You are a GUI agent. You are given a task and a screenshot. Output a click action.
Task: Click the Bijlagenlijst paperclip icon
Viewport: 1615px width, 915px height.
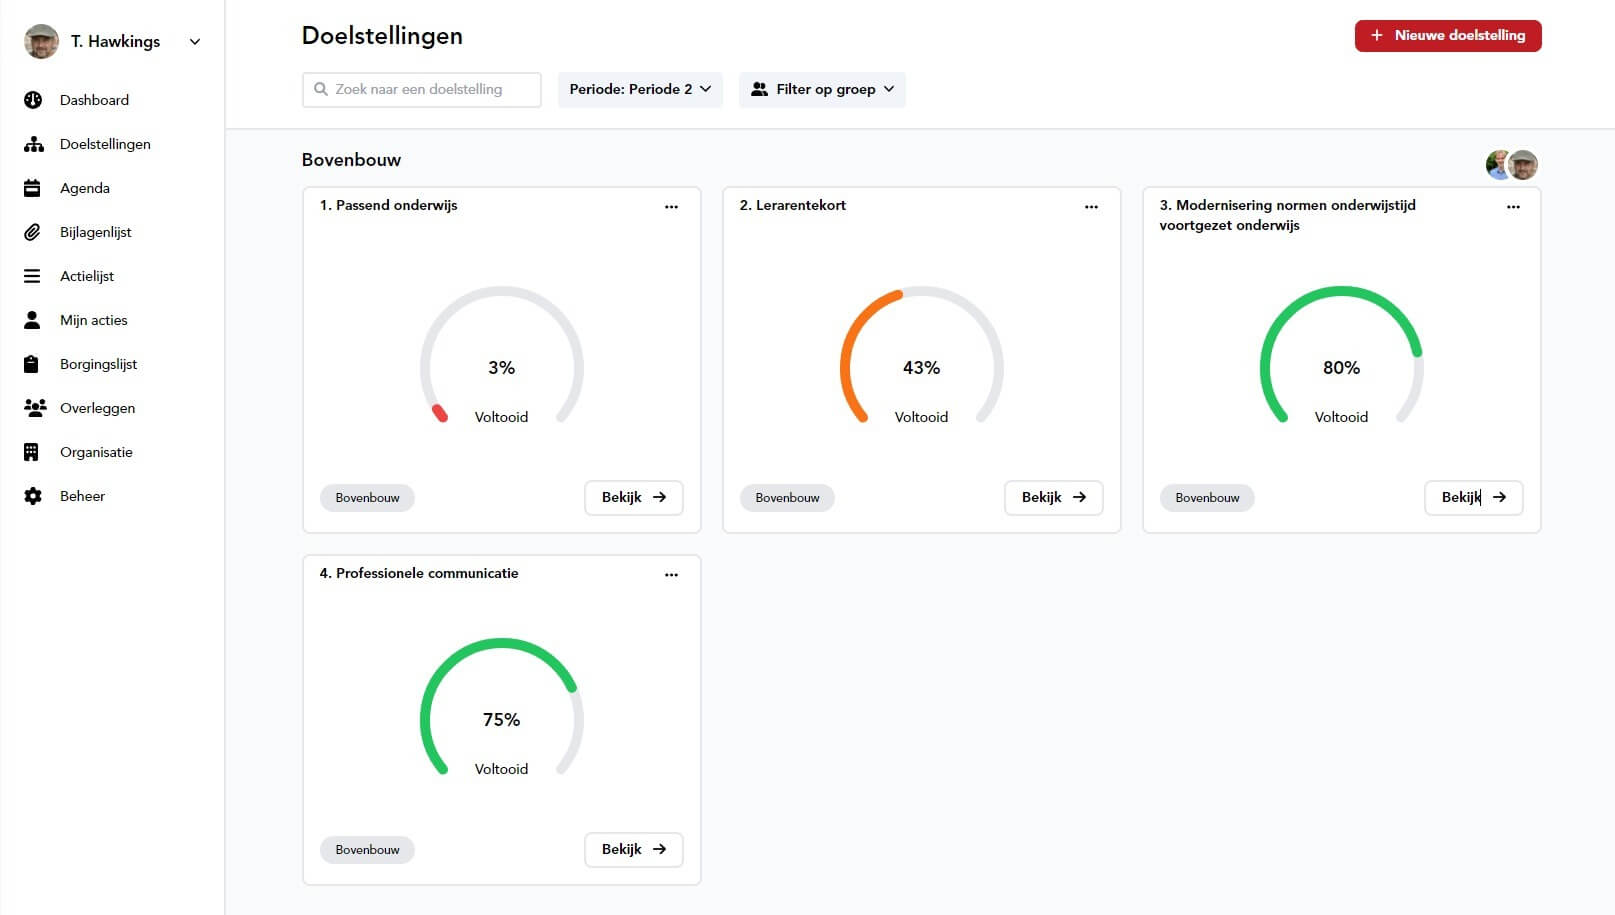(x=33, y=232)
